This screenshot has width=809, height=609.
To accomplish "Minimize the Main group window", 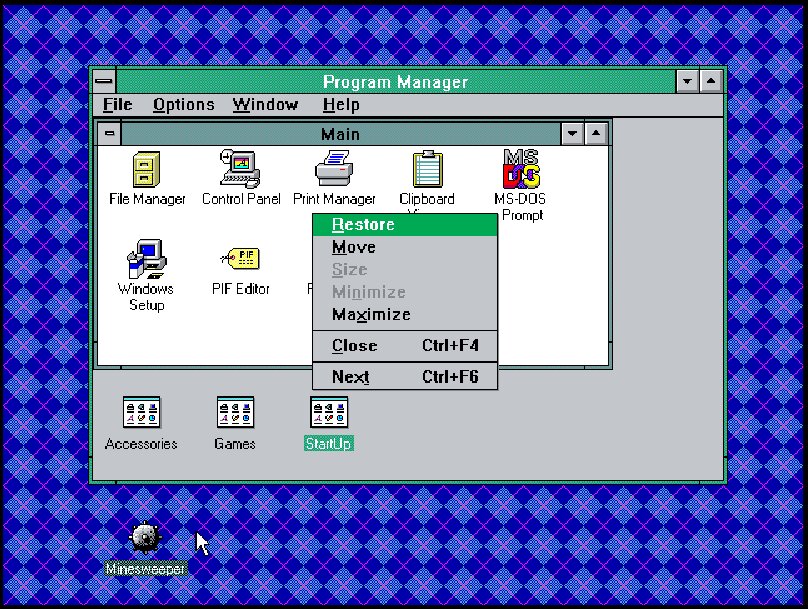I will 572,134.
